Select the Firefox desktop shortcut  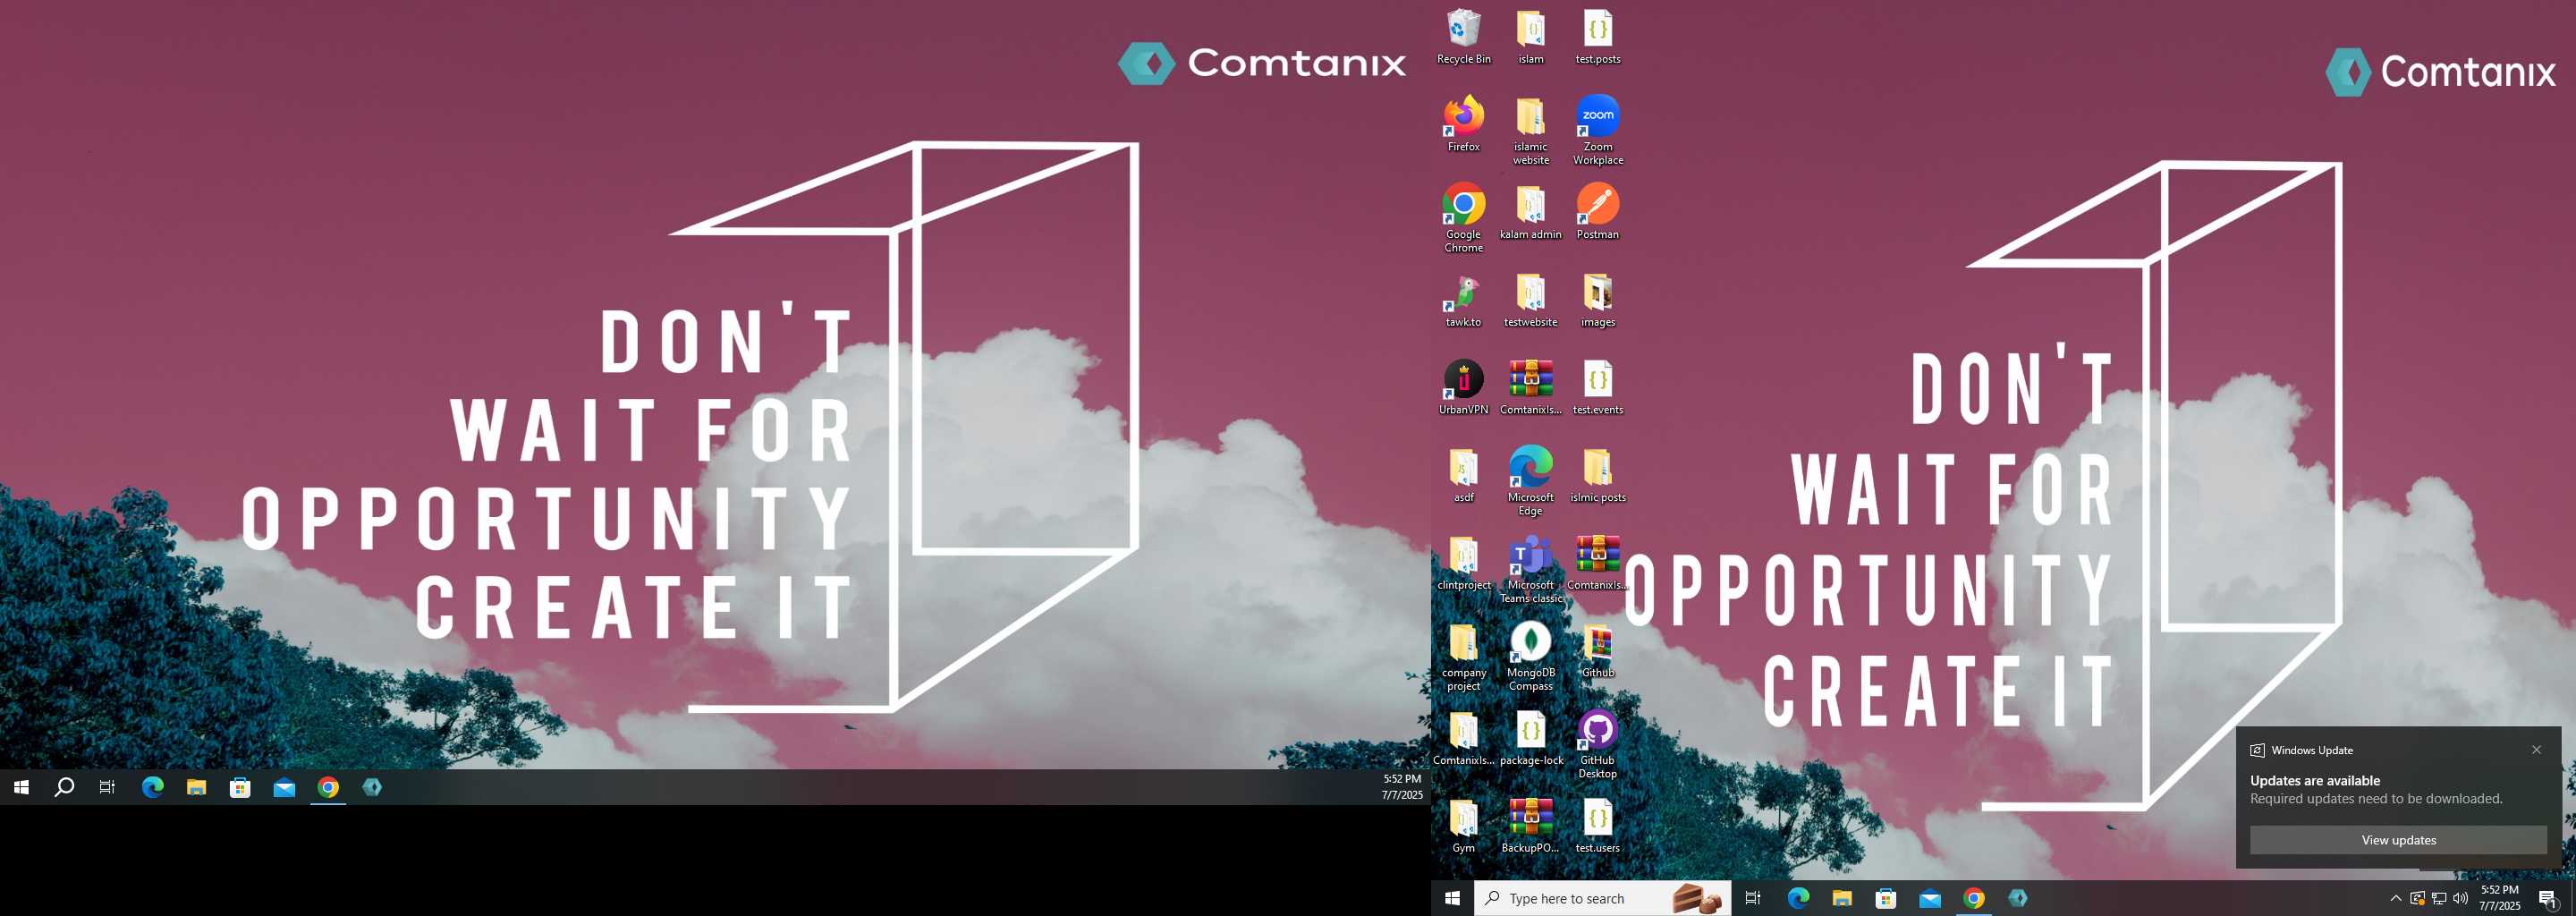point(1463,124)
